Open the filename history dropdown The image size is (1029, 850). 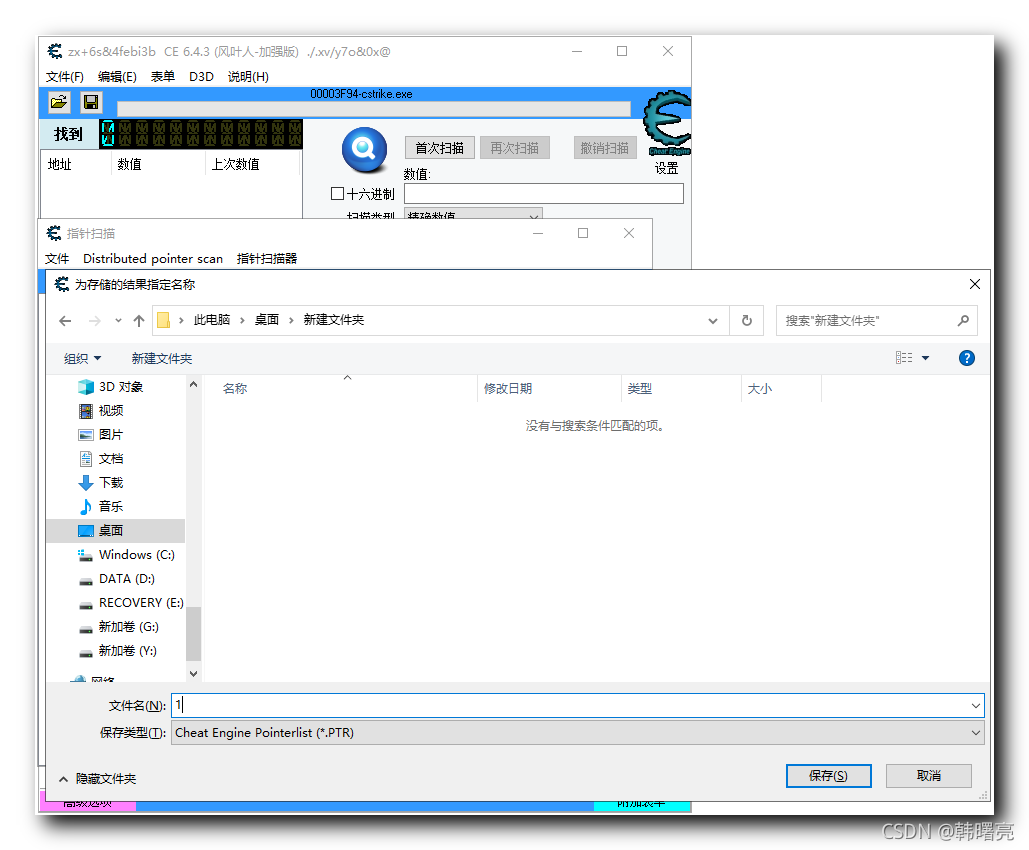click(x=975, y=706)
